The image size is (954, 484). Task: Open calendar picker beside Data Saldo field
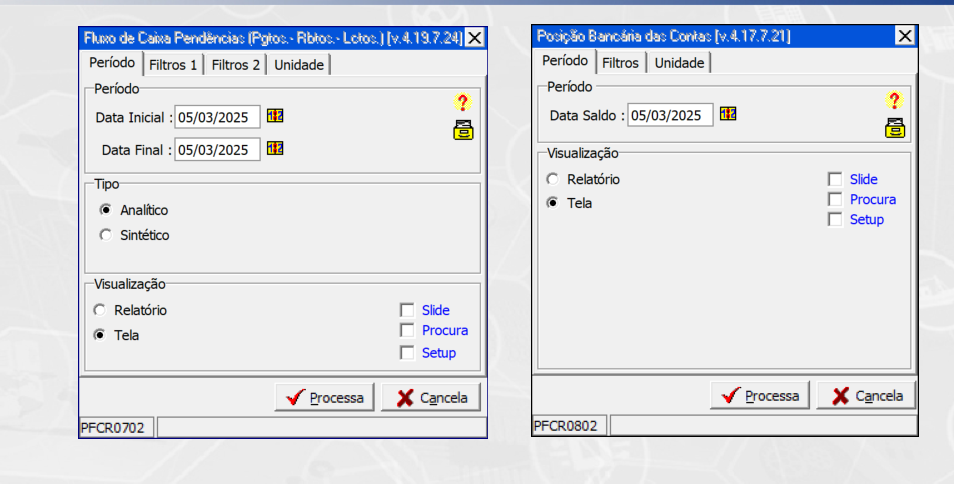728,114
